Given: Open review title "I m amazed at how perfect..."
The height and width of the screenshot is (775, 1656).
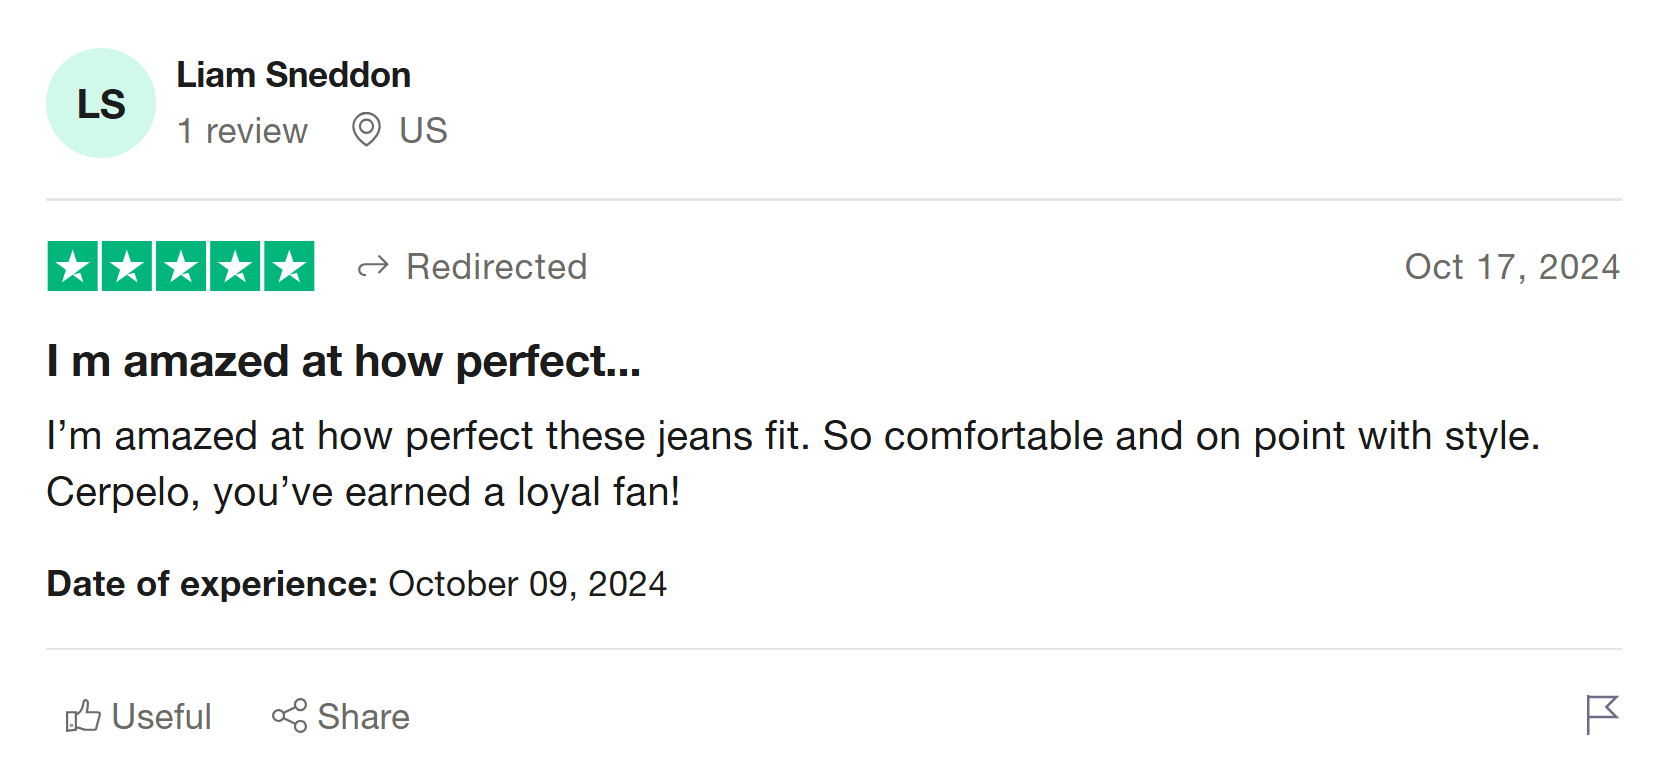Looking at the screenshot, I should pyautogui.click(x=343, y=361).
